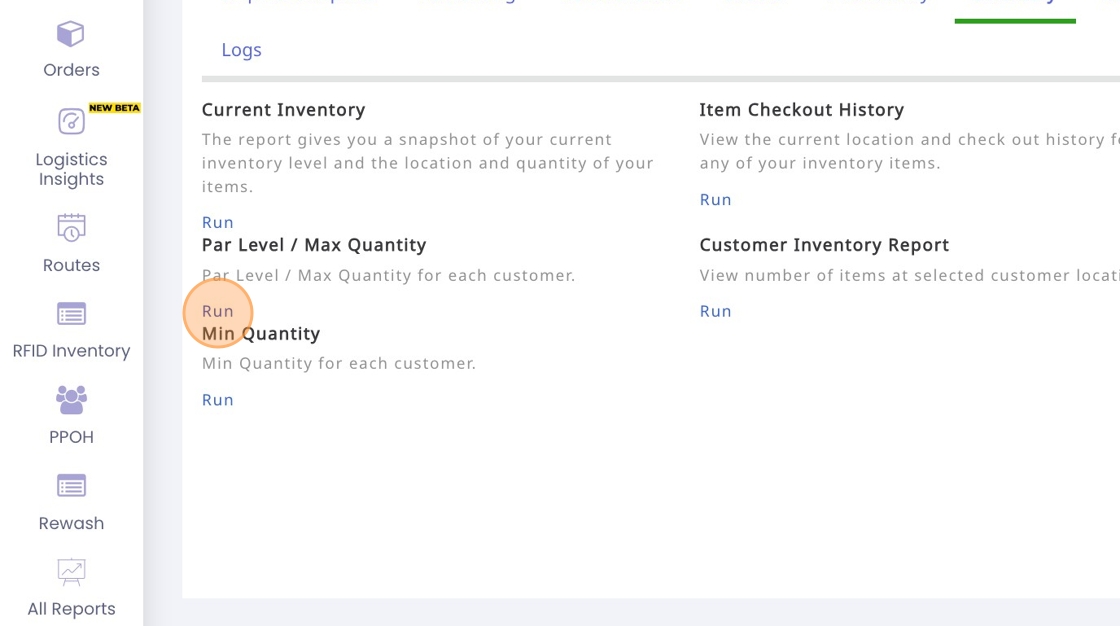Image resolution: width=1120 pixels, height=626 pixels.
Task: Click the PPOH people icon
Action: point(71,400)
